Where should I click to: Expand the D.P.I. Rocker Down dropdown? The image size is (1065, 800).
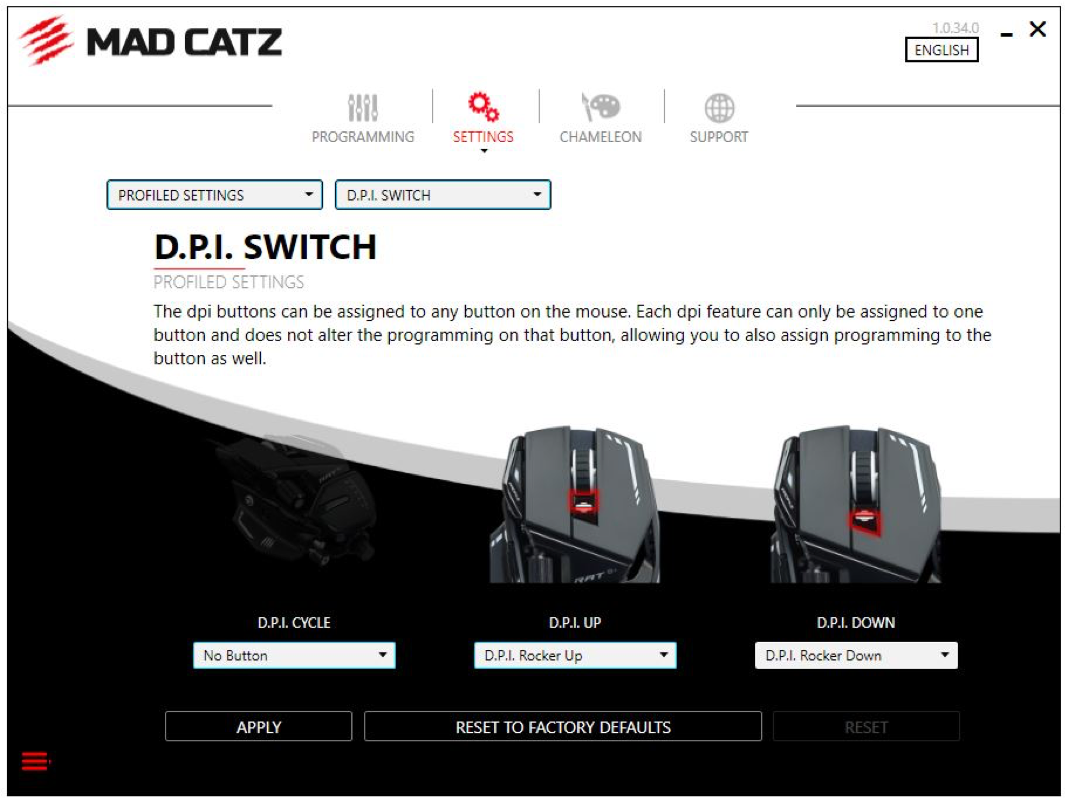point(856,655)
